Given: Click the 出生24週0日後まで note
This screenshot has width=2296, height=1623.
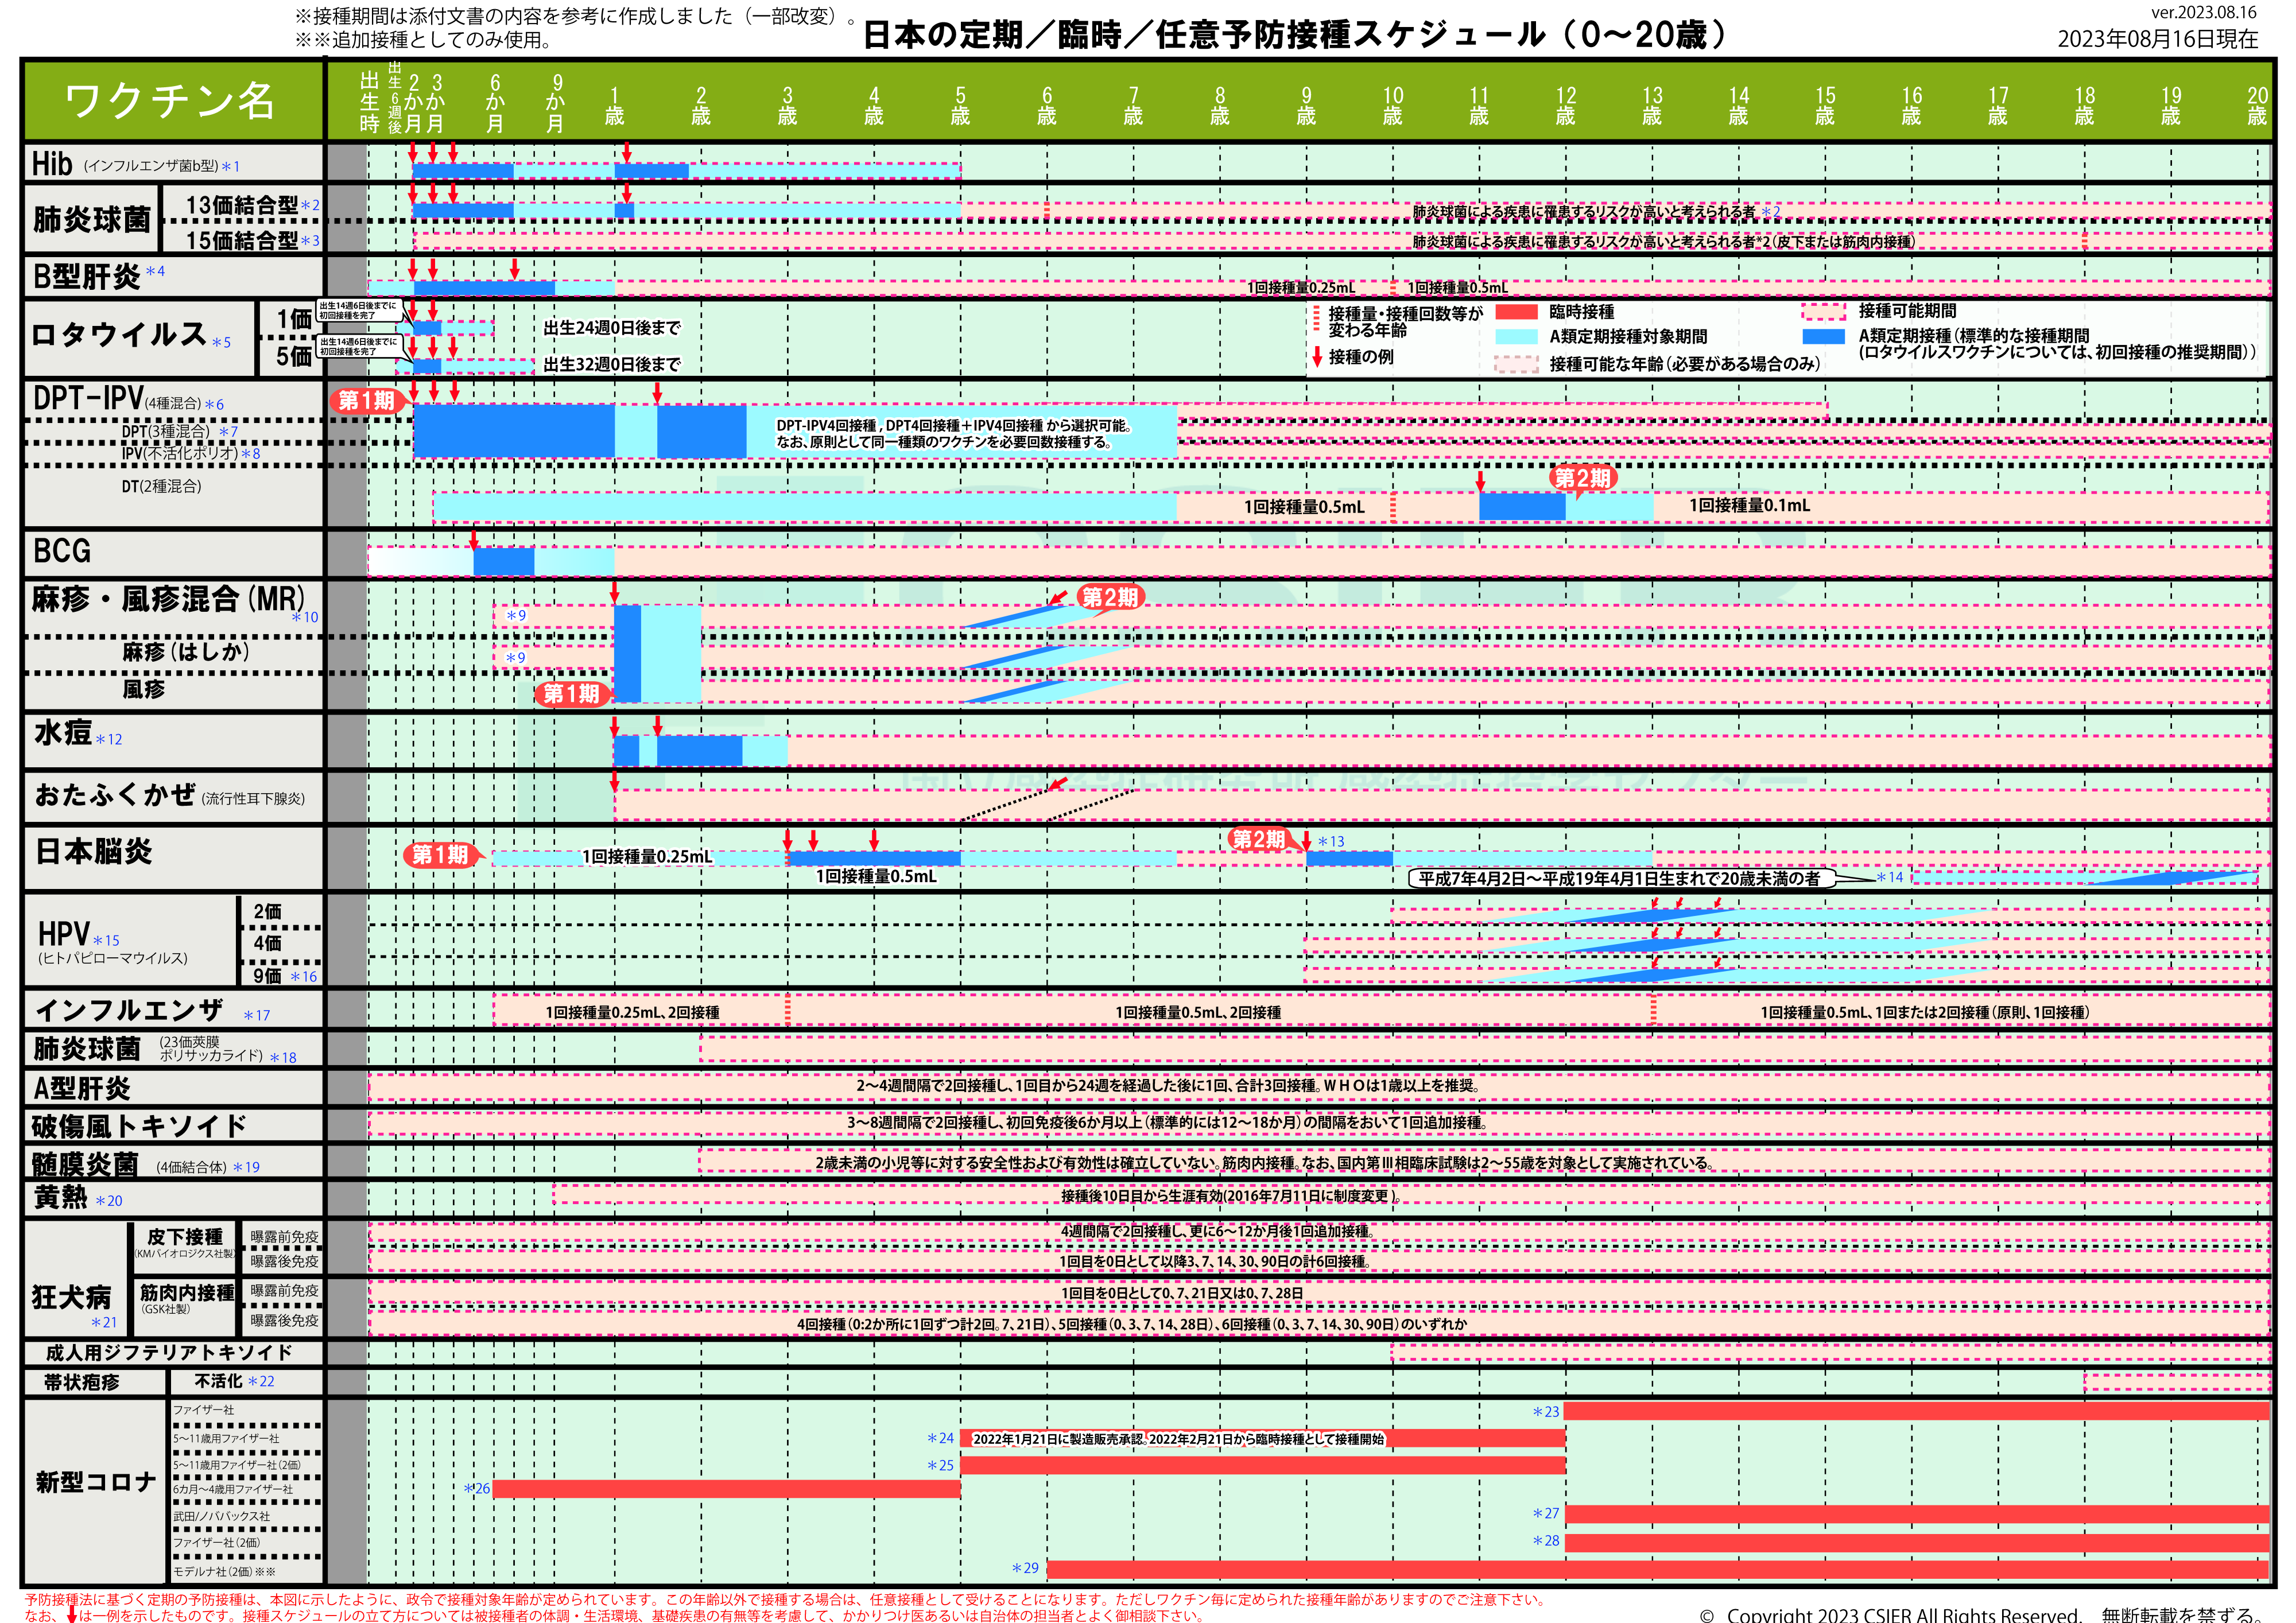Looking at the screenshot, I should pyautogui.click(x=612, y=328).
